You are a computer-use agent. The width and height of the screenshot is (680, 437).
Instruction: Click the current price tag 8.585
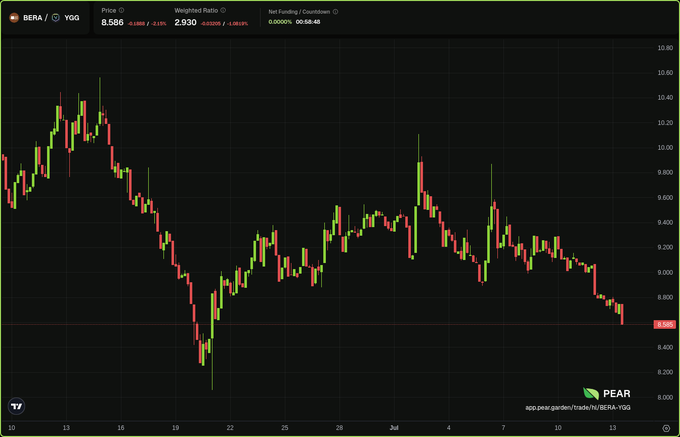pos(664,324)
